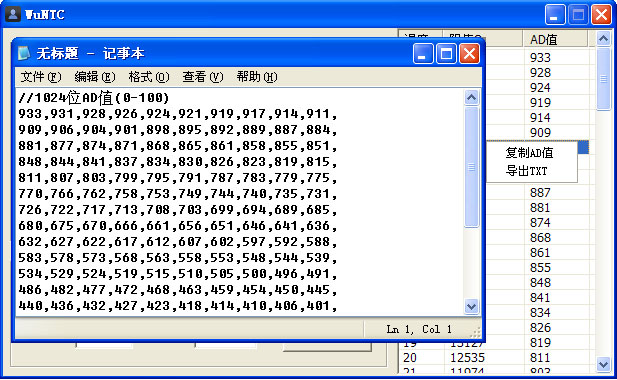This screenshot has width=617, height=380.
Task: Click the text line starting with 486,482,477
Action: point(177,290)
